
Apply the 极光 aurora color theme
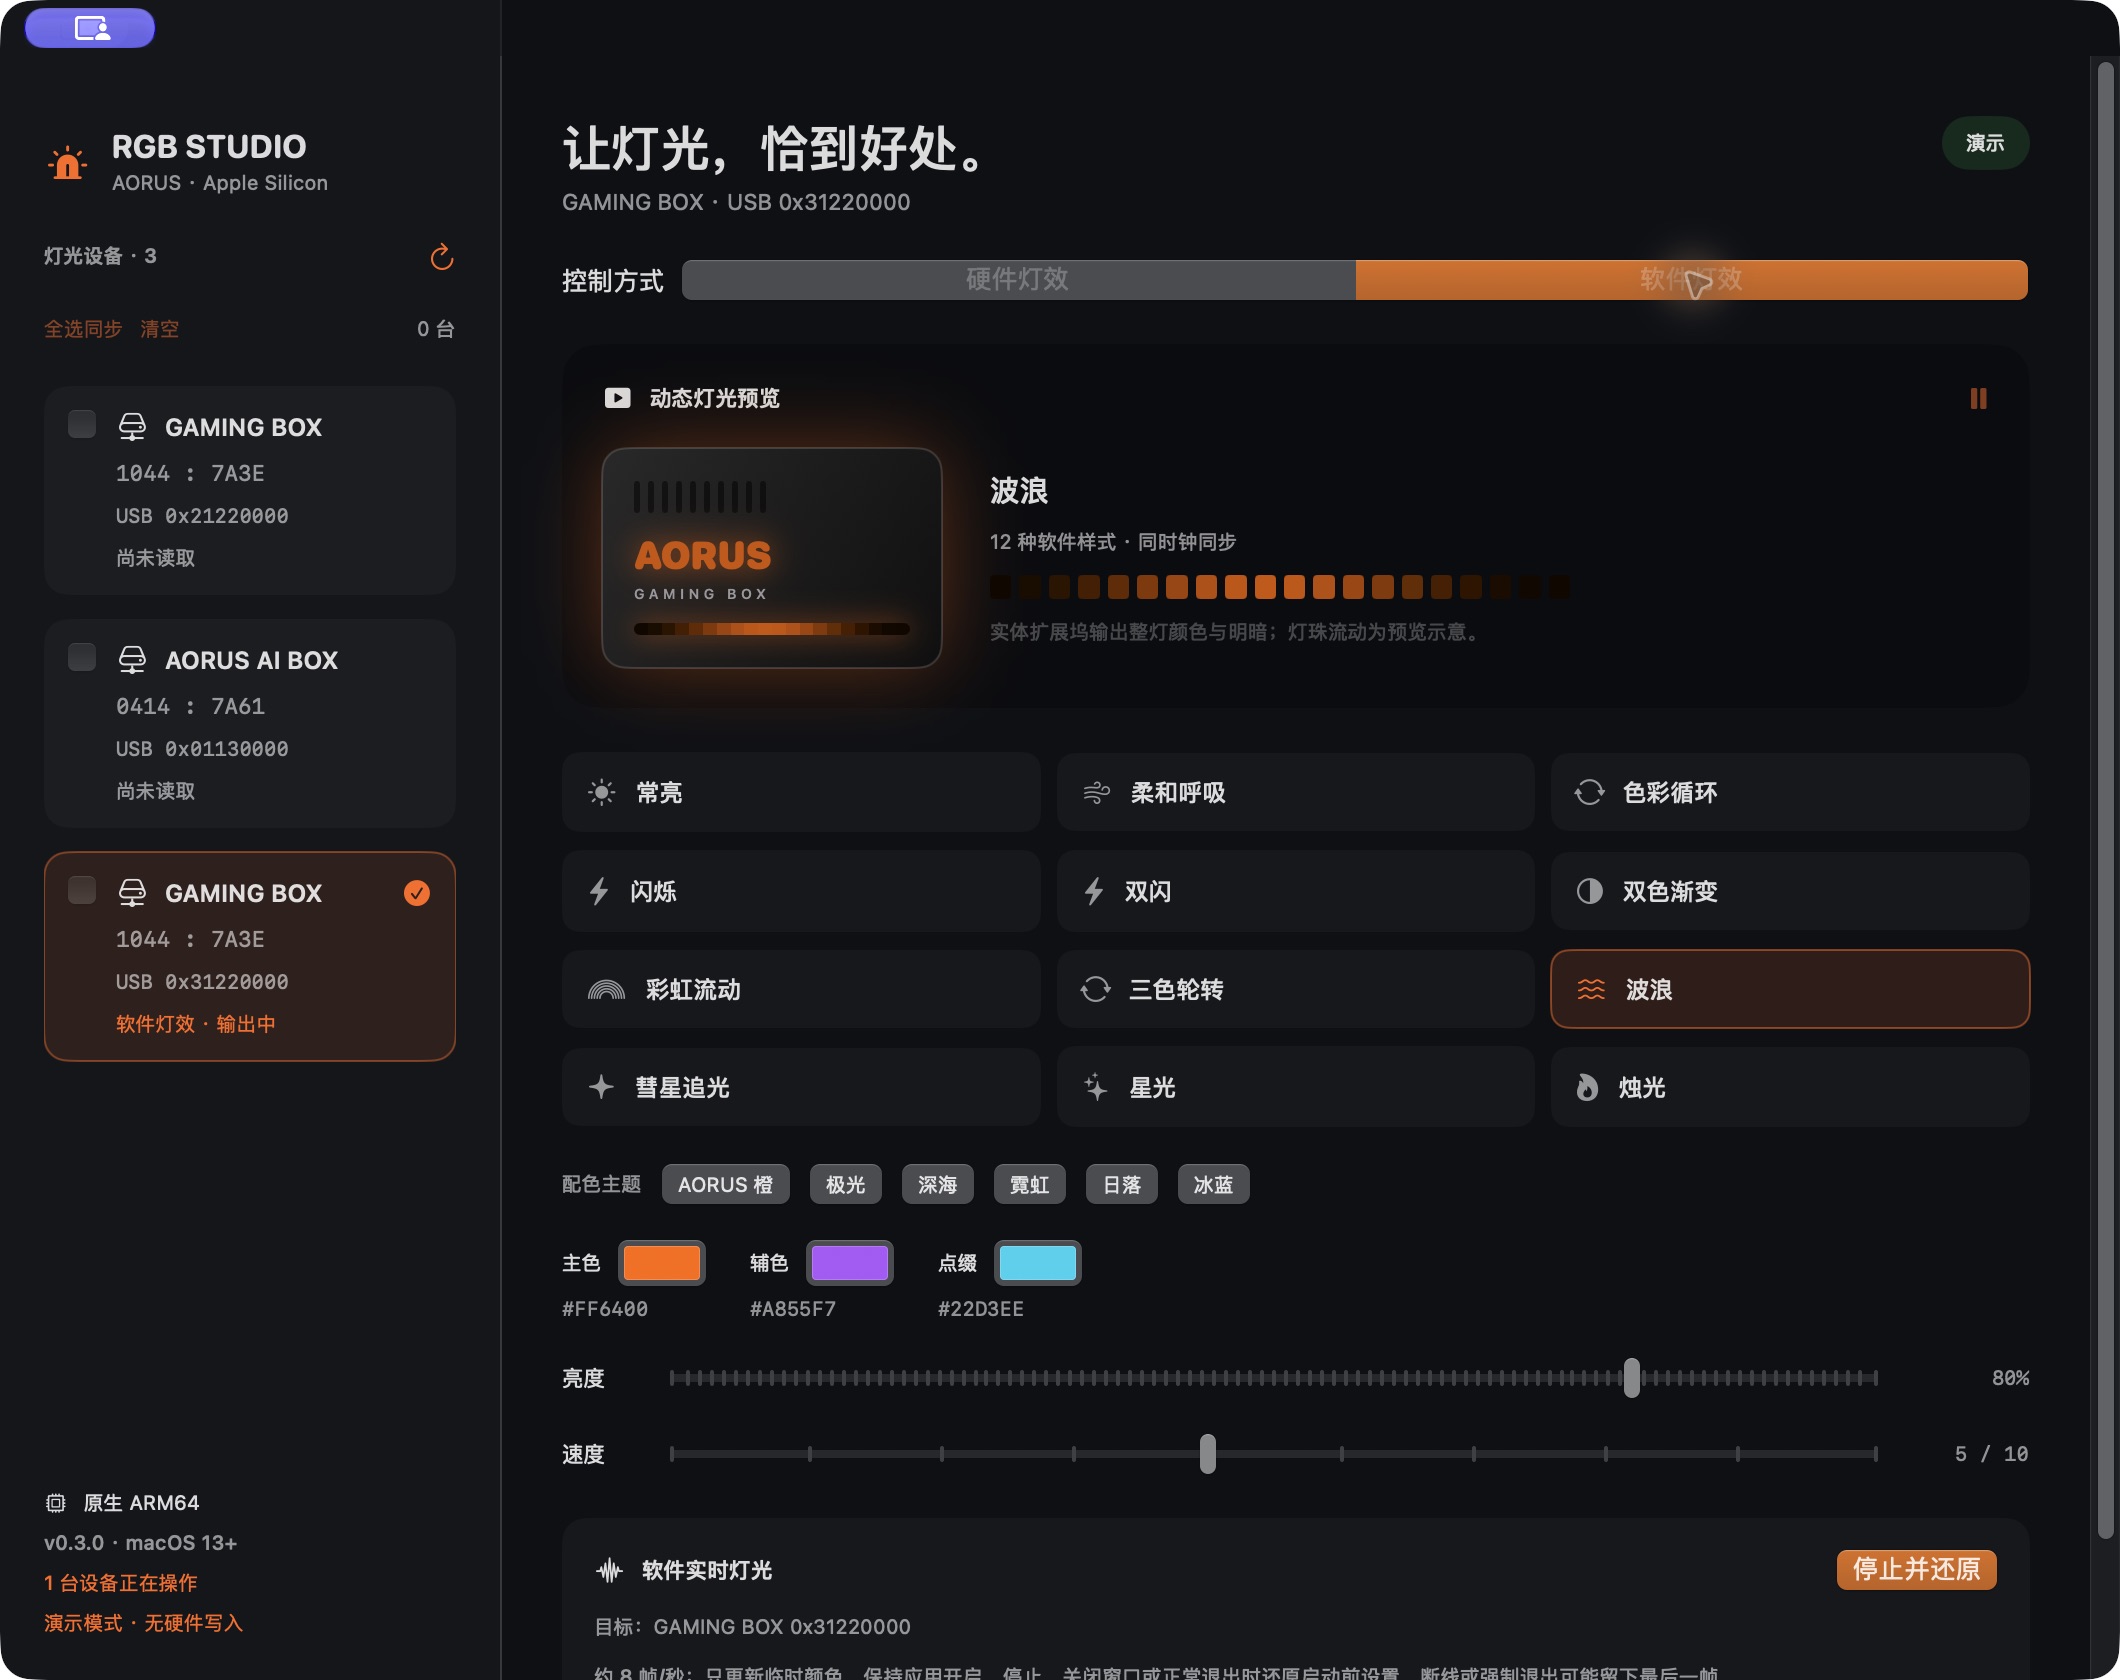click(x=845, y=1185)
